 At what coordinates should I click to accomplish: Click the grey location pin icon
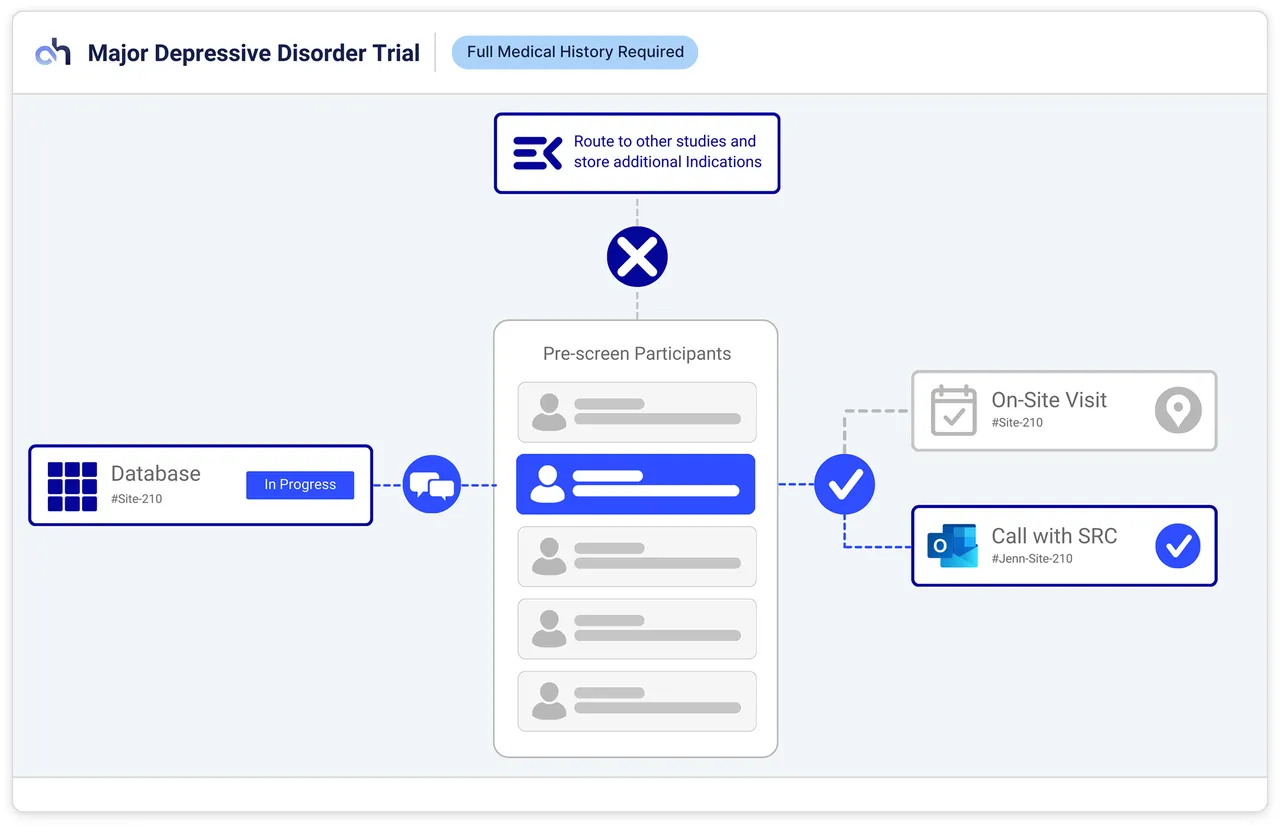click(1178, 410)
